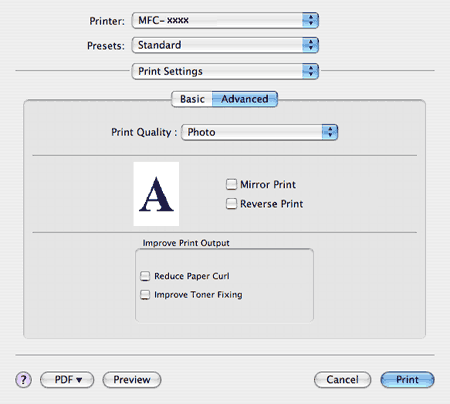Viewport: 450px width, 404px height.
Task: Click the Printer popup arrow stepper
Action: pyautogui.click(x=310, y=20)
